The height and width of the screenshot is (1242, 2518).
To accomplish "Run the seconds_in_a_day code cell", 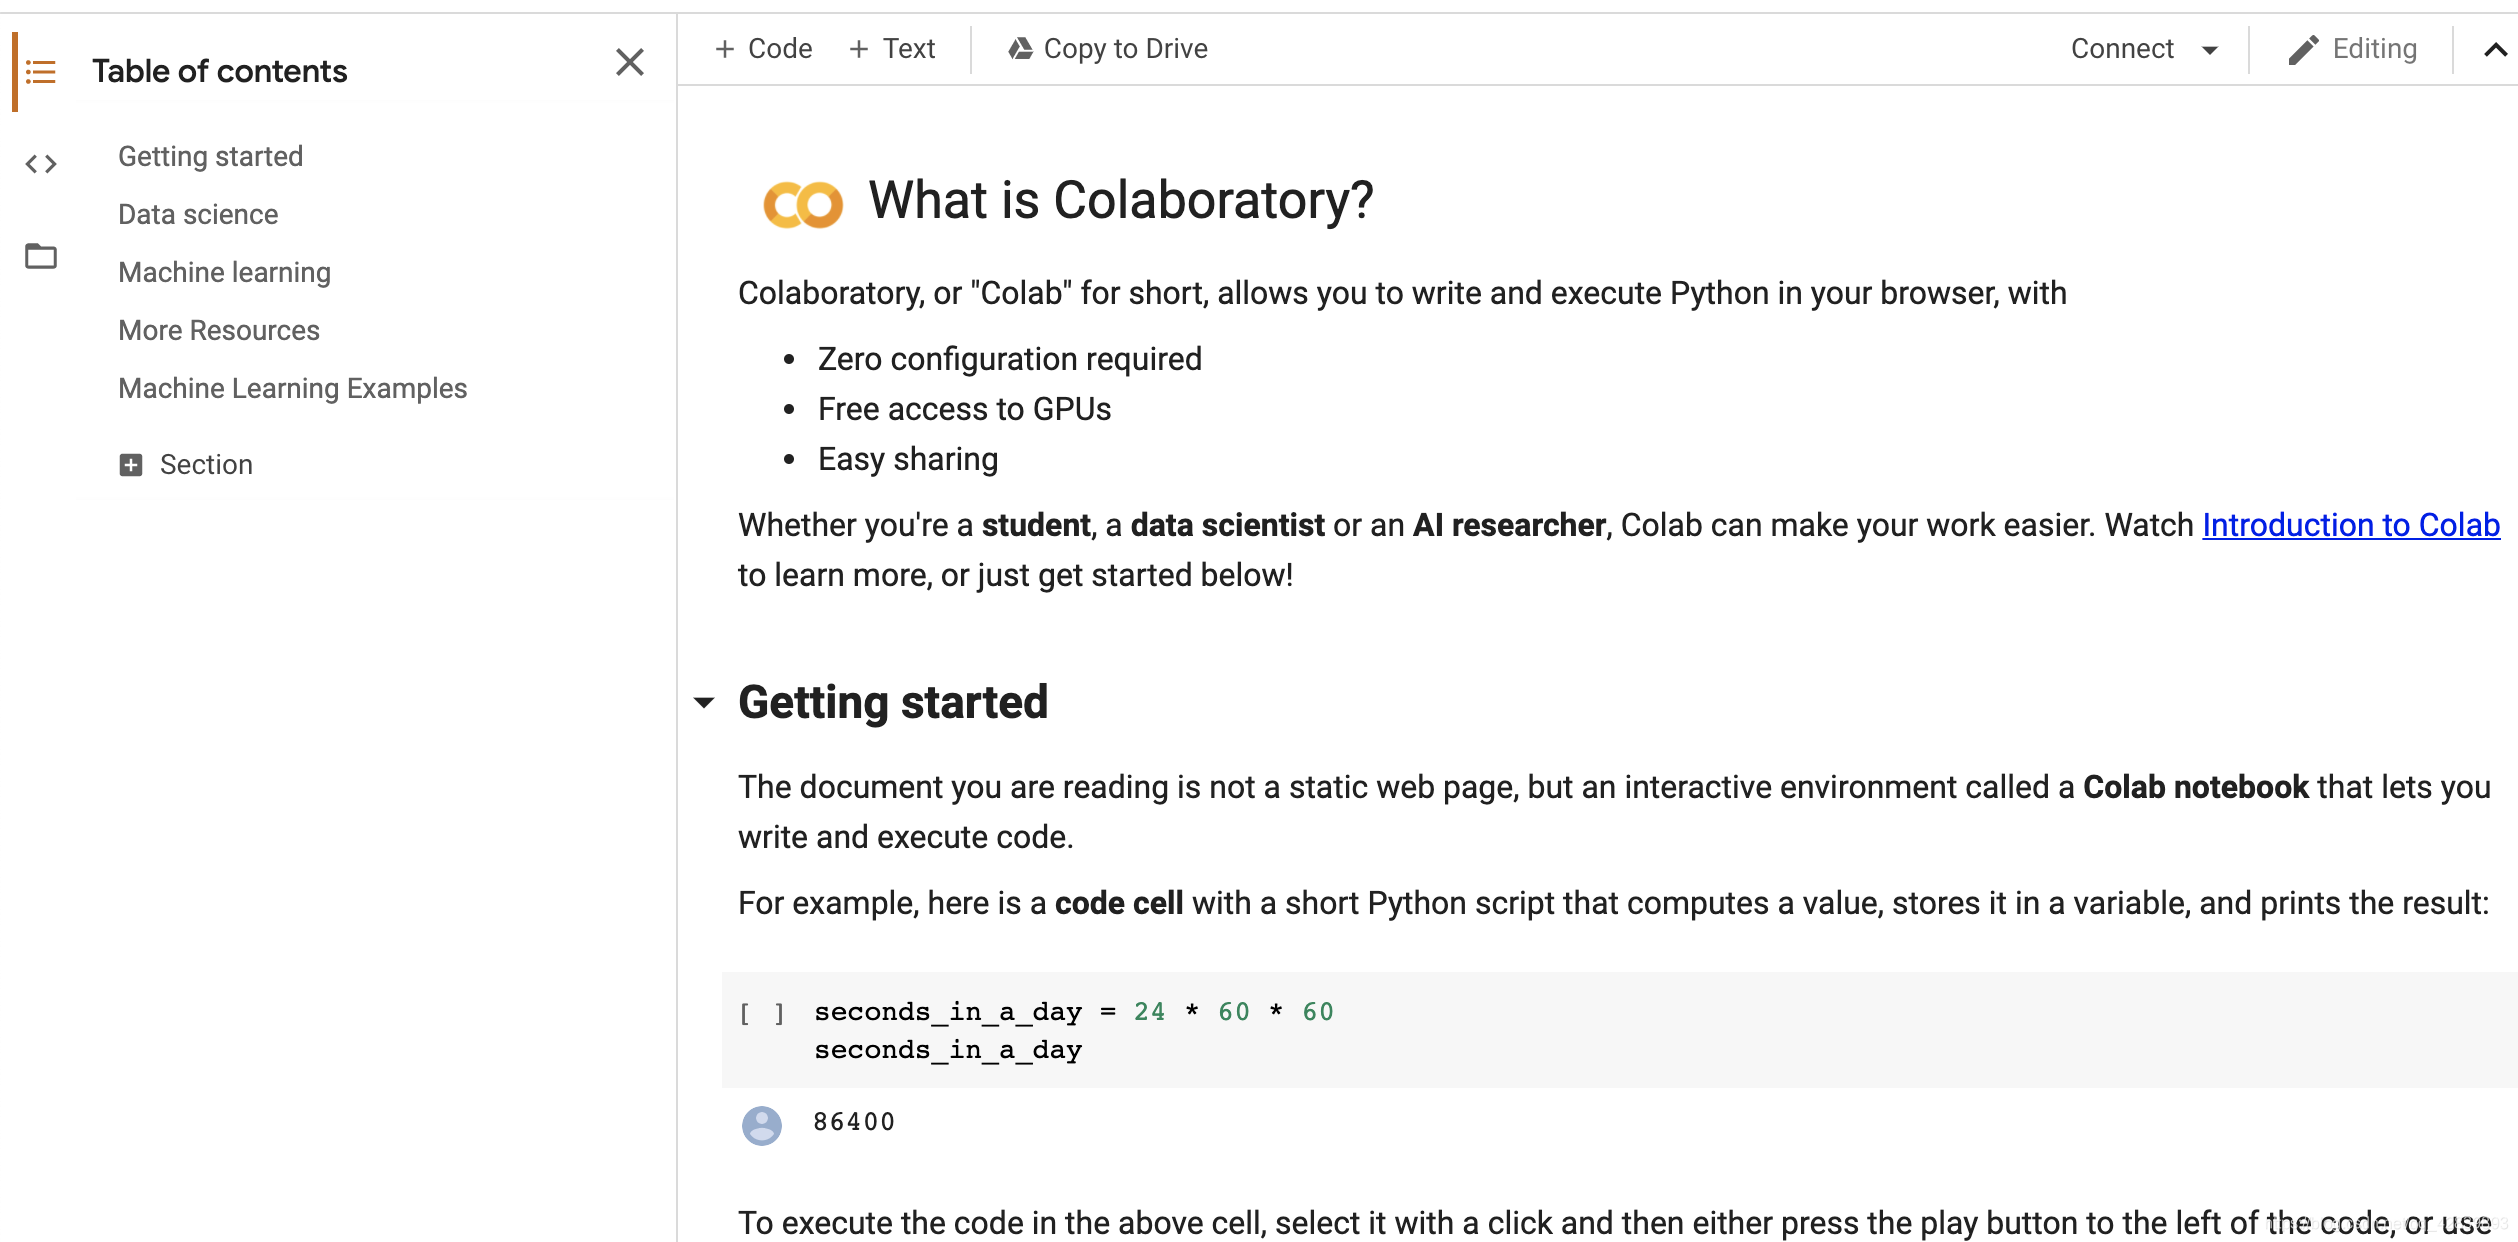I will [x=762, y=1013].
